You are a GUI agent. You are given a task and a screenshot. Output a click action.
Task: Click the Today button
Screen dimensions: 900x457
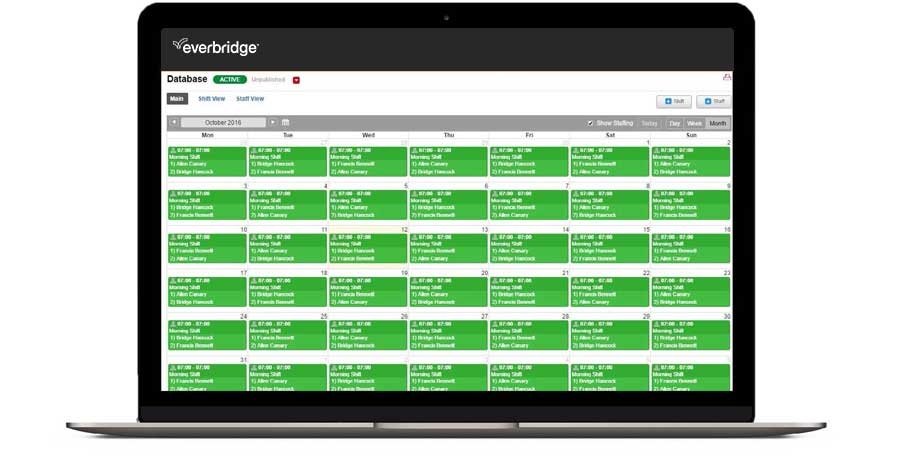coord(650,123)
